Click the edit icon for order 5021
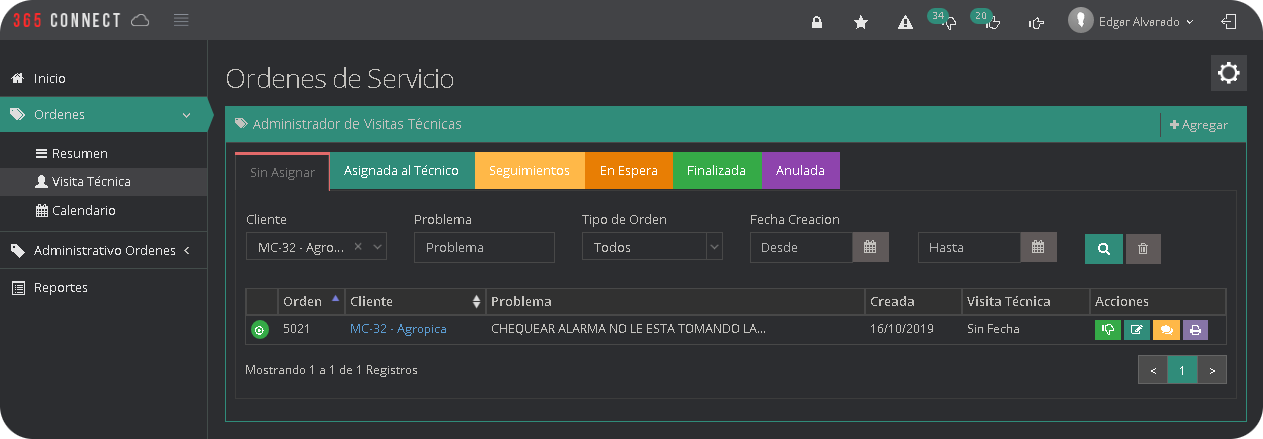The height and width of the screenshot is (439, 1263). click(1137, 329)
